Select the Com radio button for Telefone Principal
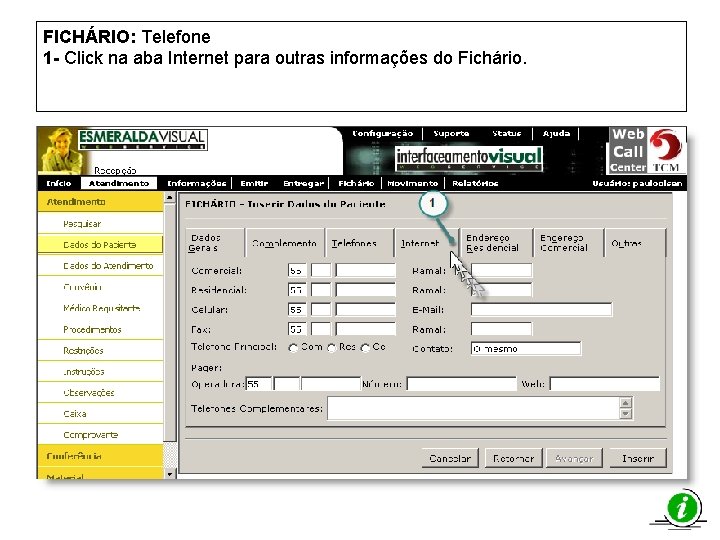This screenshot has width=720, height=540. [x=292, y=348]
